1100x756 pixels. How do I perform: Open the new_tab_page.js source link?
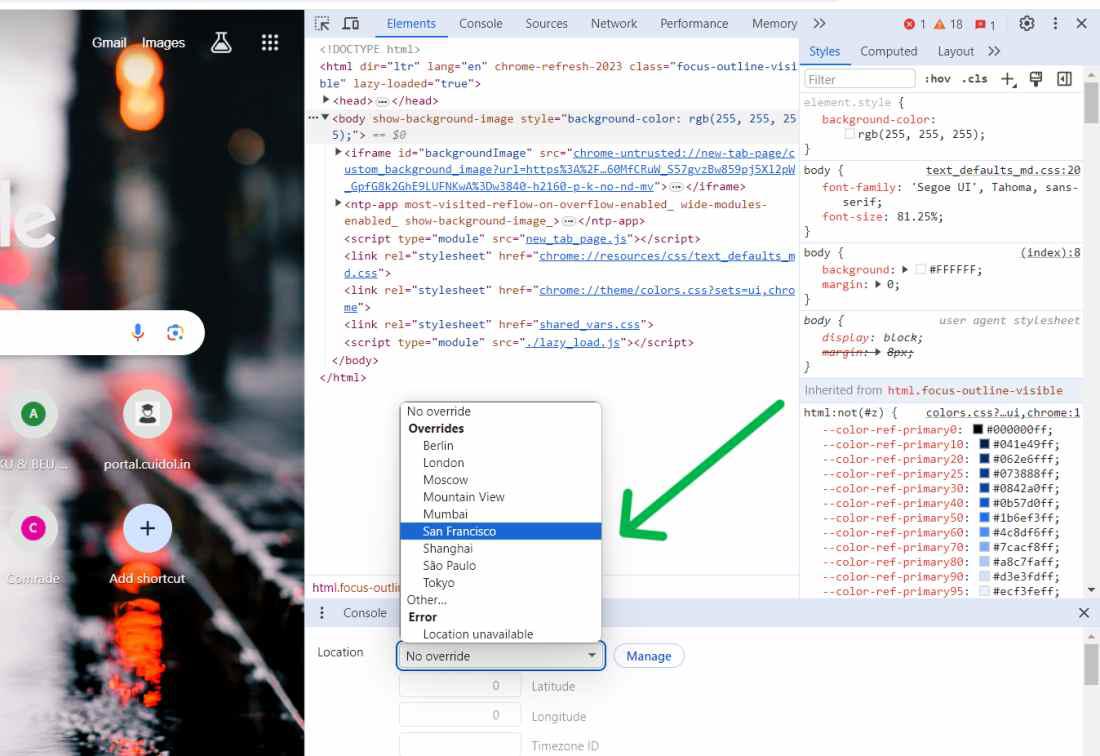pyautogui.click(x=576, y=239)
